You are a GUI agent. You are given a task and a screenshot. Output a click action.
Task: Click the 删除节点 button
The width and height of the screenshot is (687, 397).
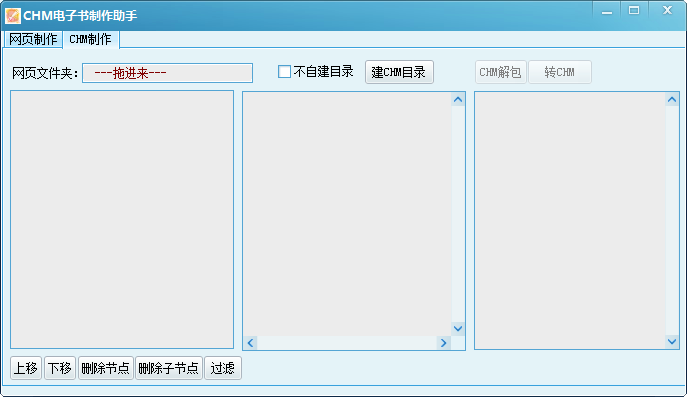coord(106,368)
